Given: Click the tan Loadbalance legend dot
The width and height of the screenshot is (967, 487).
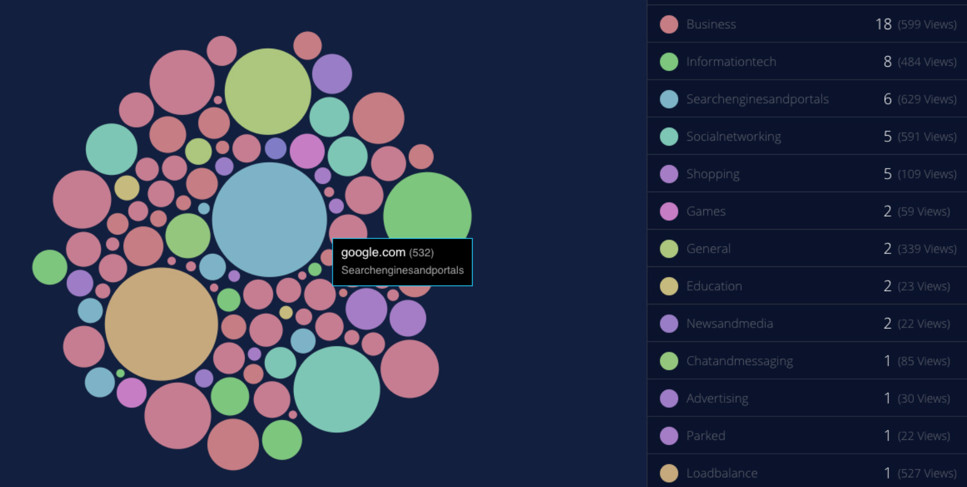Looking at the screenshot, I should (669, 473).
